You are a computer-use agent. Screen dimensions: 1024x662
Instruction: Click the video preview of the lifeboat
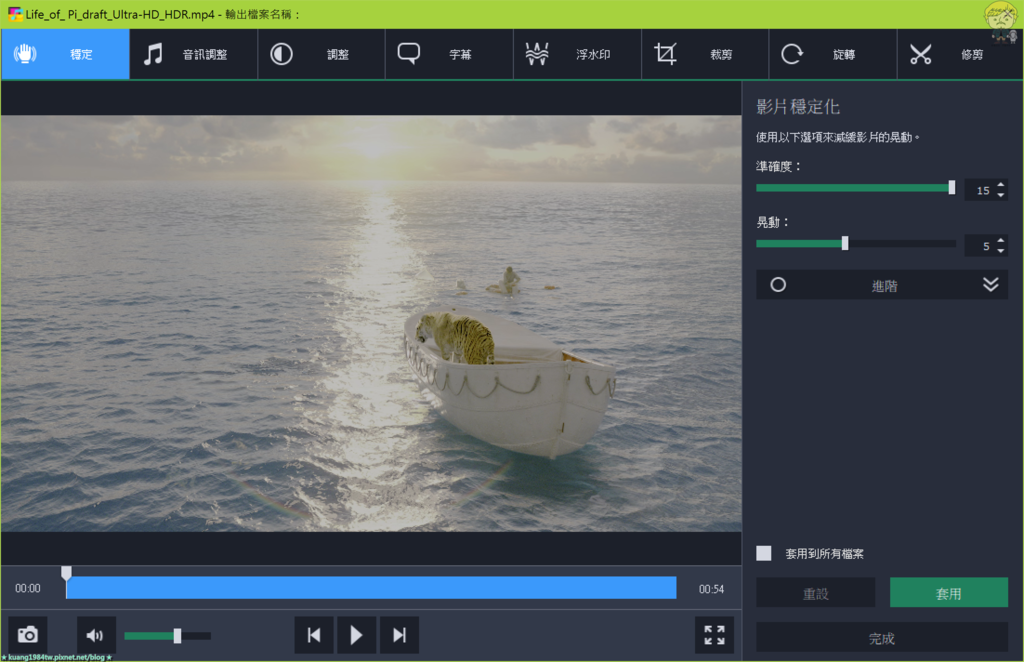(x=371, y=323)
